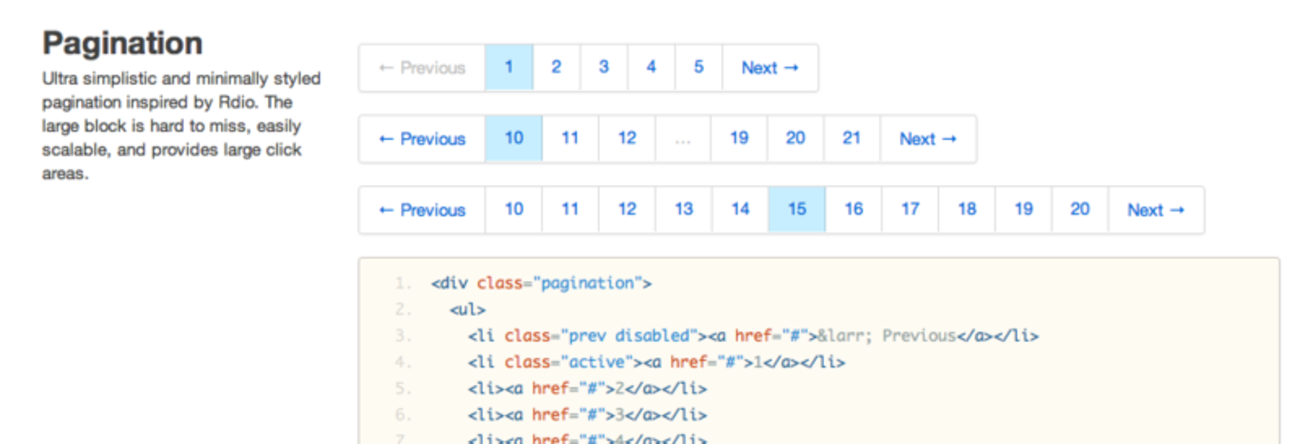This screenshot has width=1300, height=444.
Task: Jump to page 21
Action: pyautogui.click(x=851, y=139)
